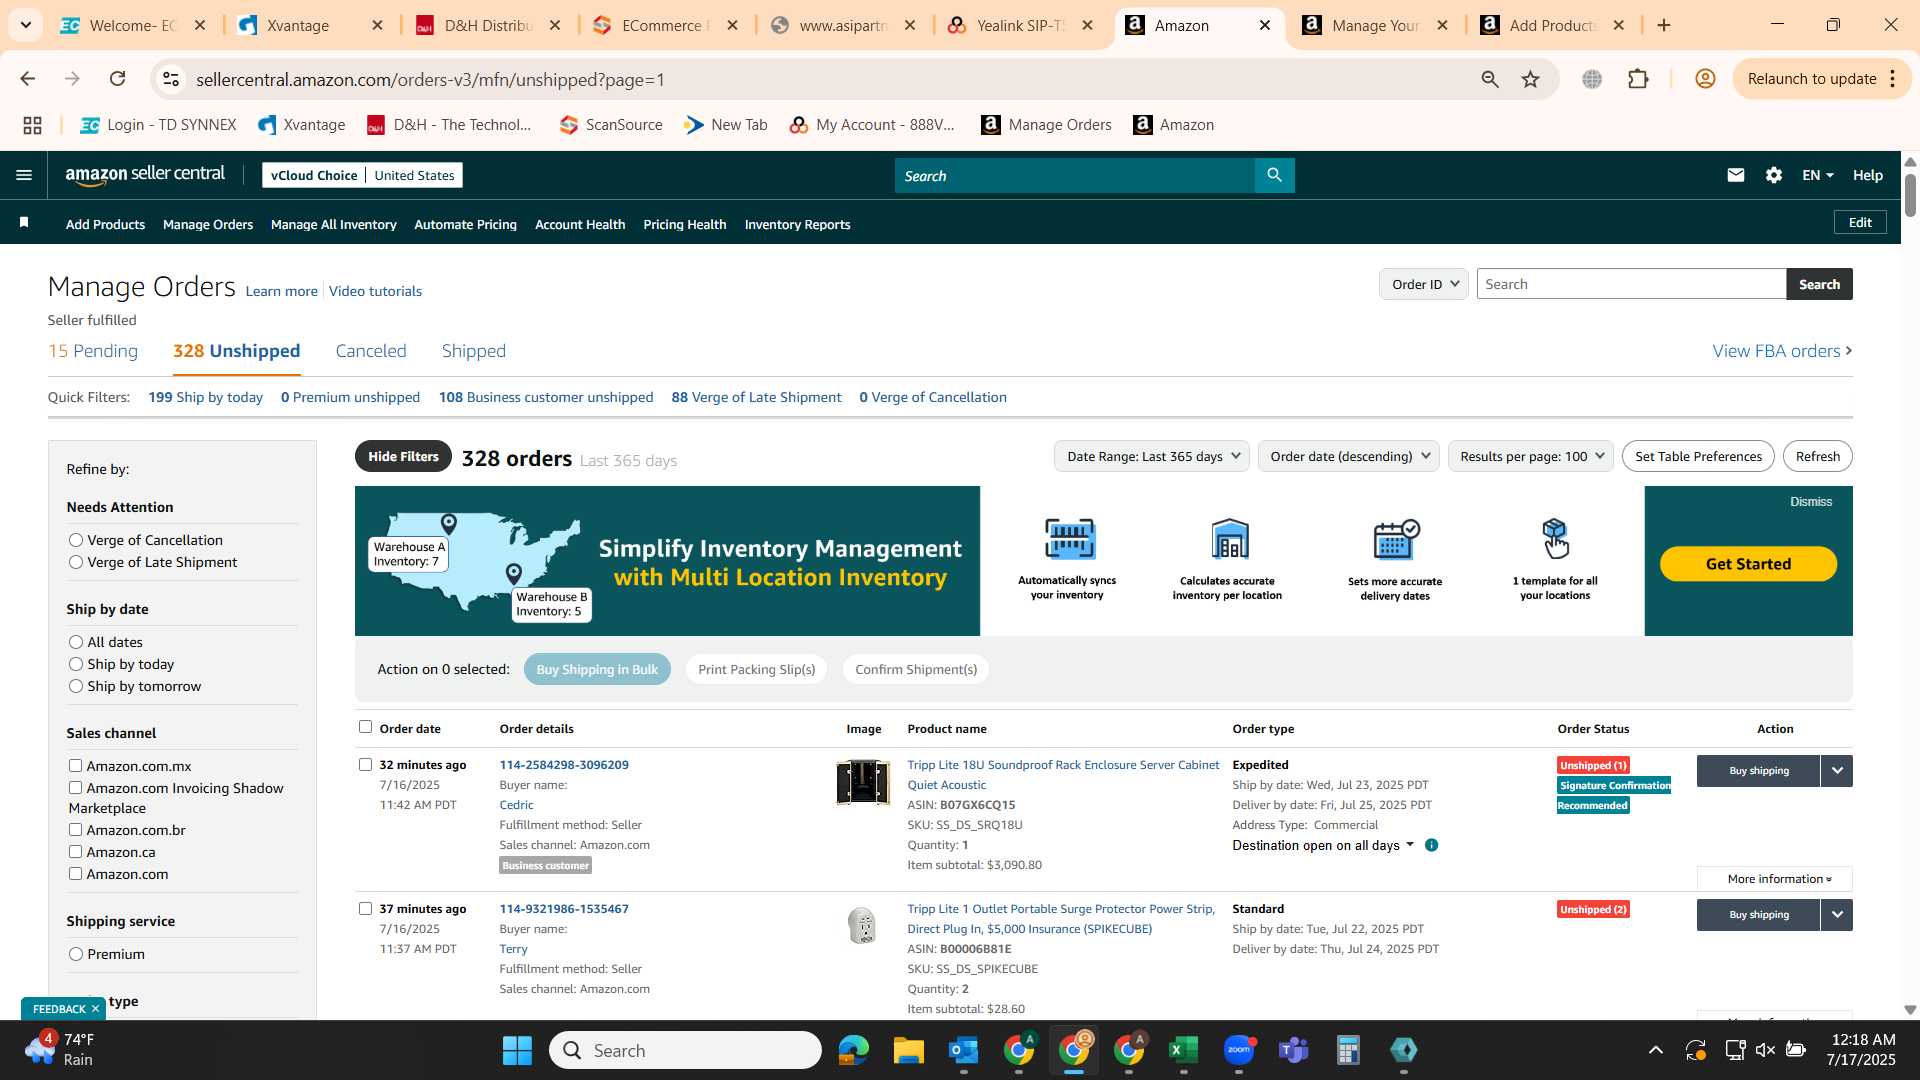Screen dimensions: 1920x1080
Task: Open Order date (descending) sort dropdown
Action: [1349, 456]
